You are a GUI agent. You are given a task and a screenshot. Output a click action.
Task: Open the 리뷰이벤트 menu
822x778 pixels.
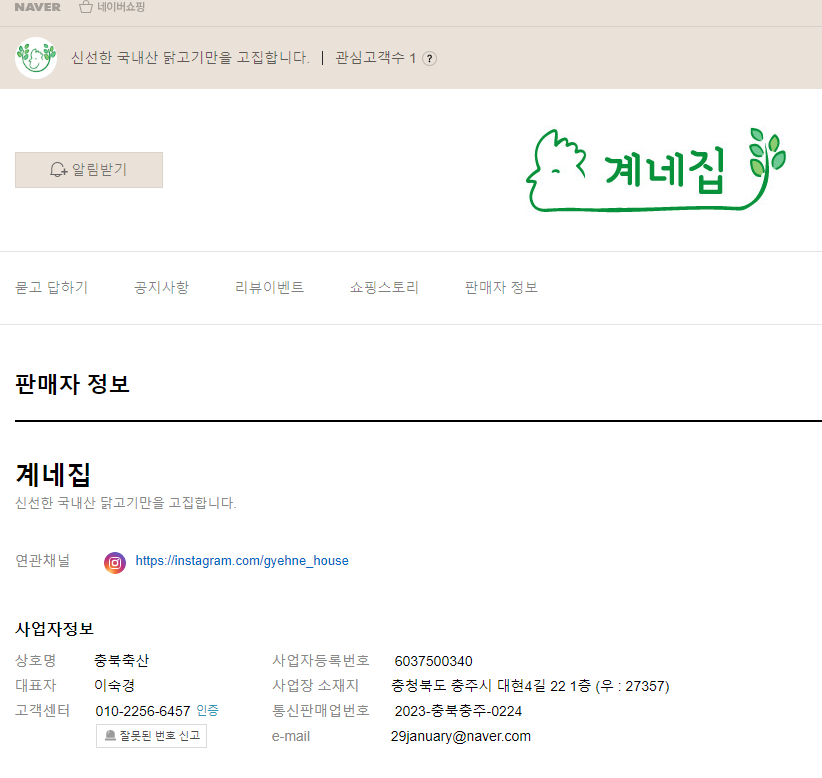[x=269, y=287]
